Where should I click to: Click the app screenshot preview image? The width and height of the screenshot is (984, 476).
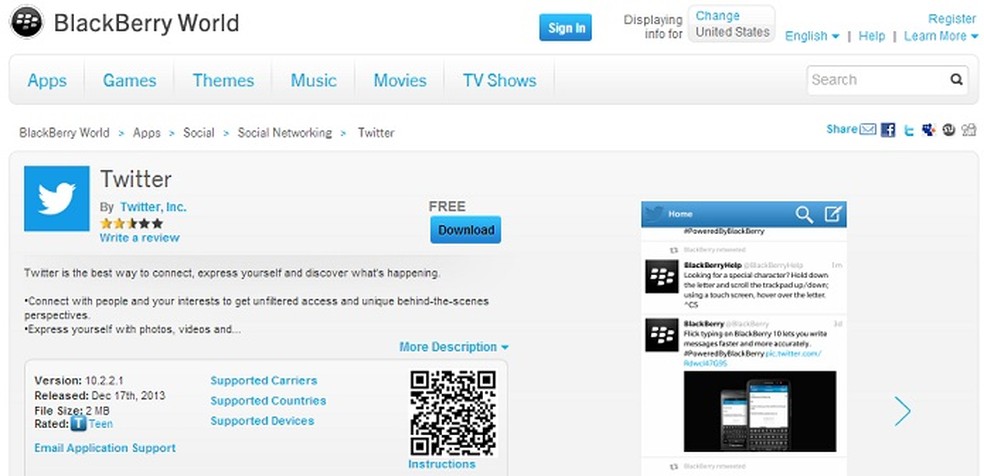[744, 339]
